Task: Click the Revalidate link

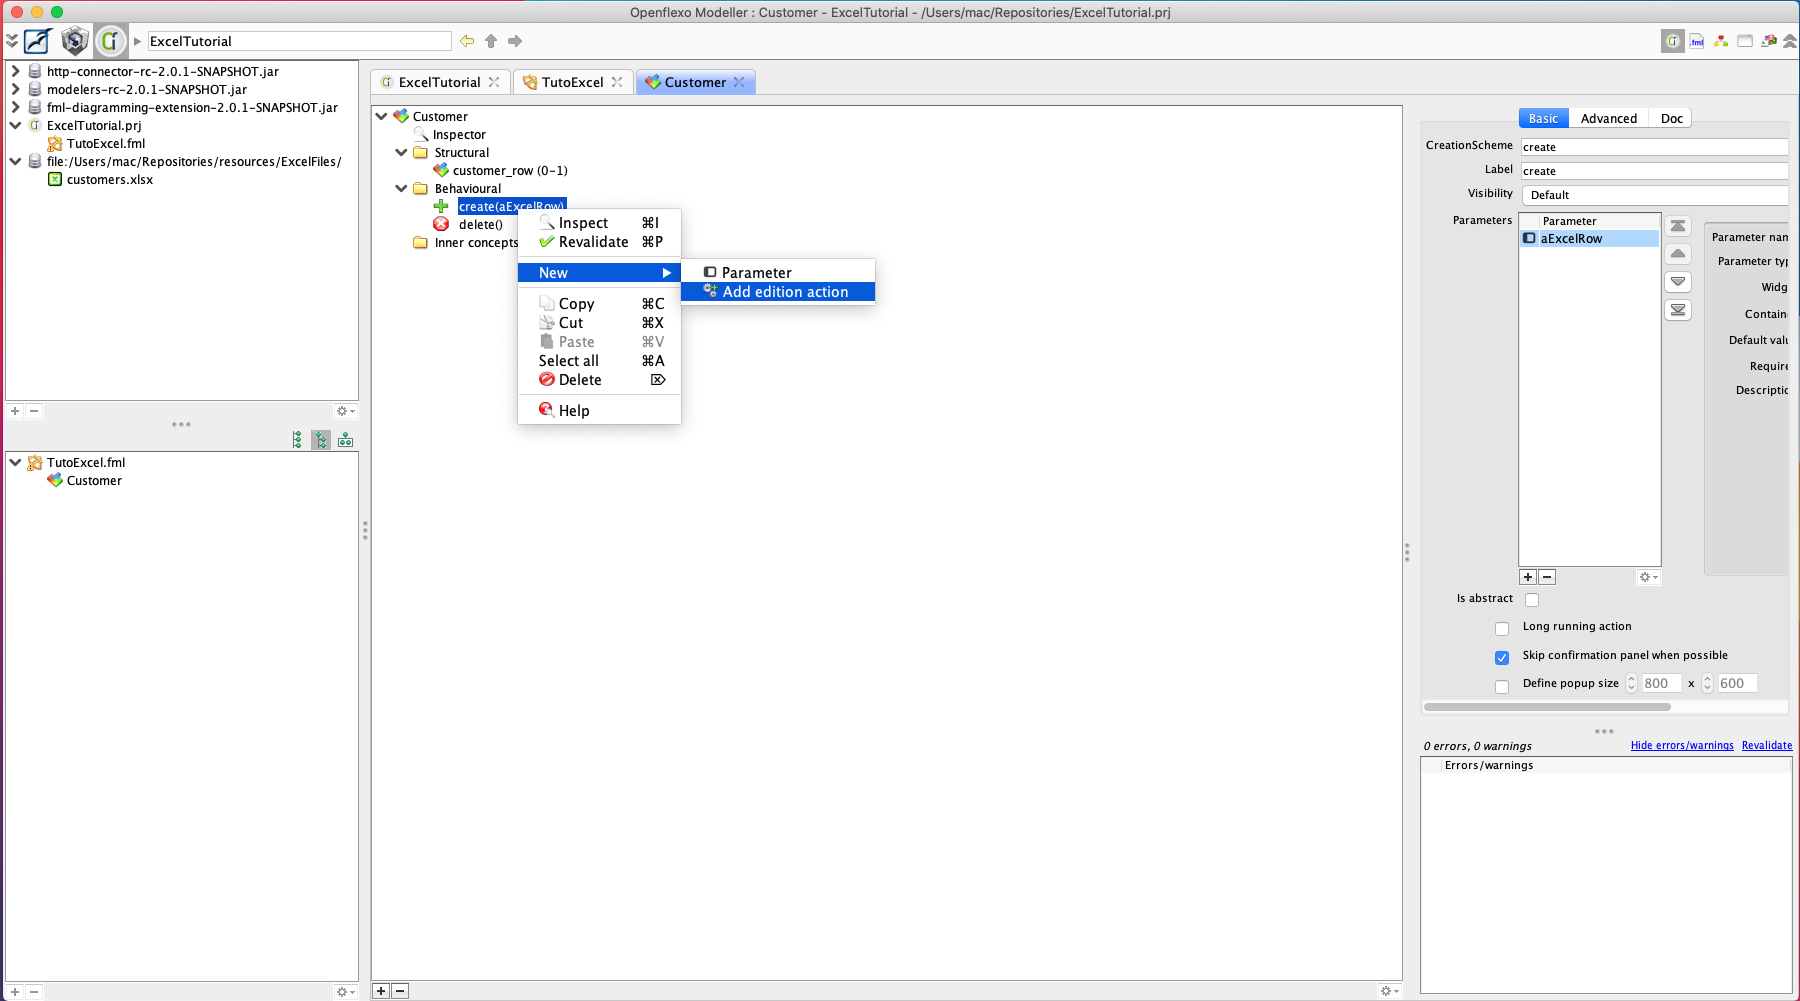Action: (1767, 746)
